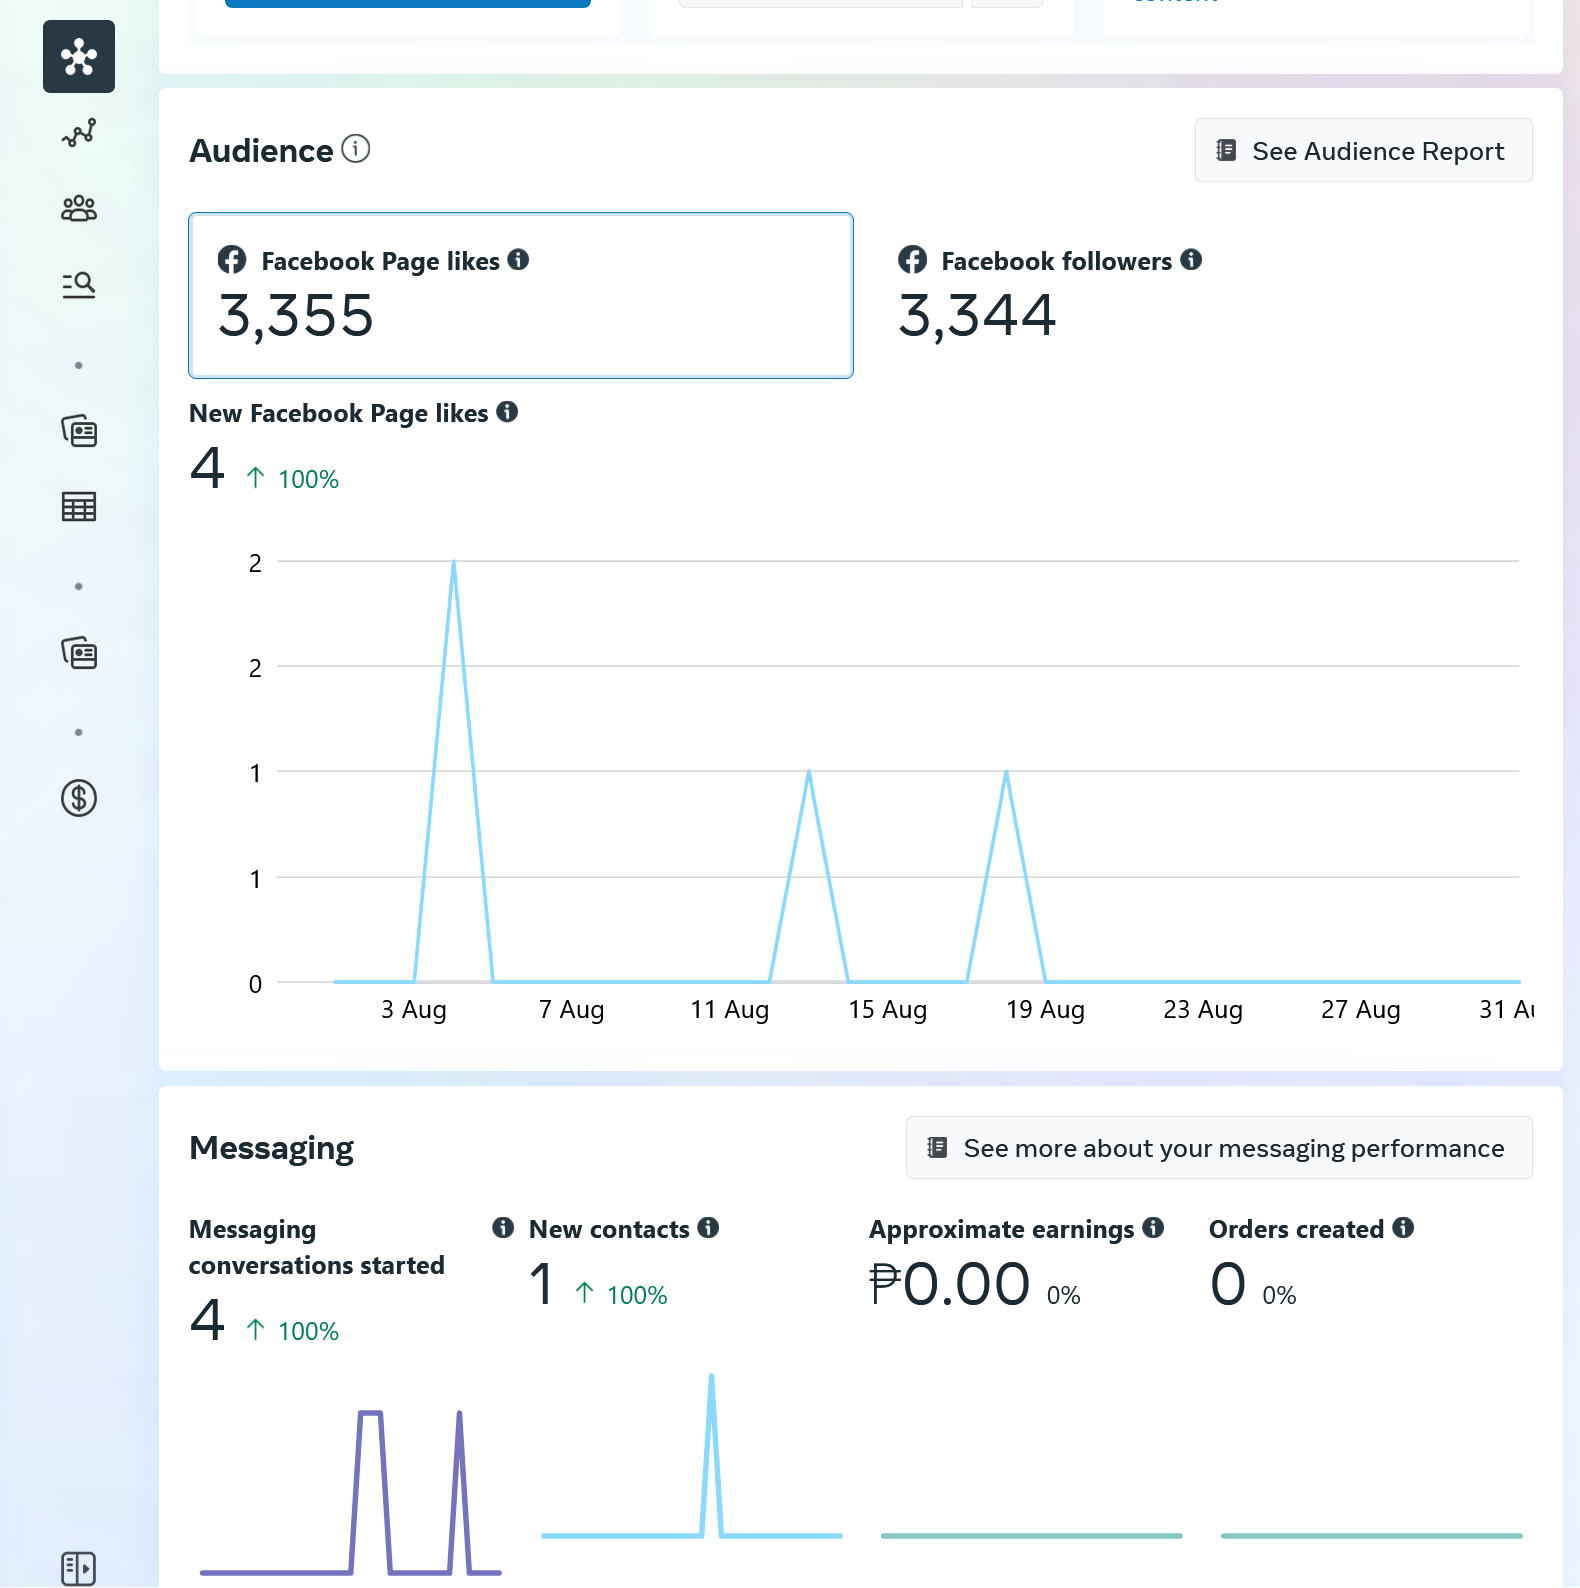Open the lower content card icon in sidebar
This screenshot has width=1580, height=1588.
[79, 653]
